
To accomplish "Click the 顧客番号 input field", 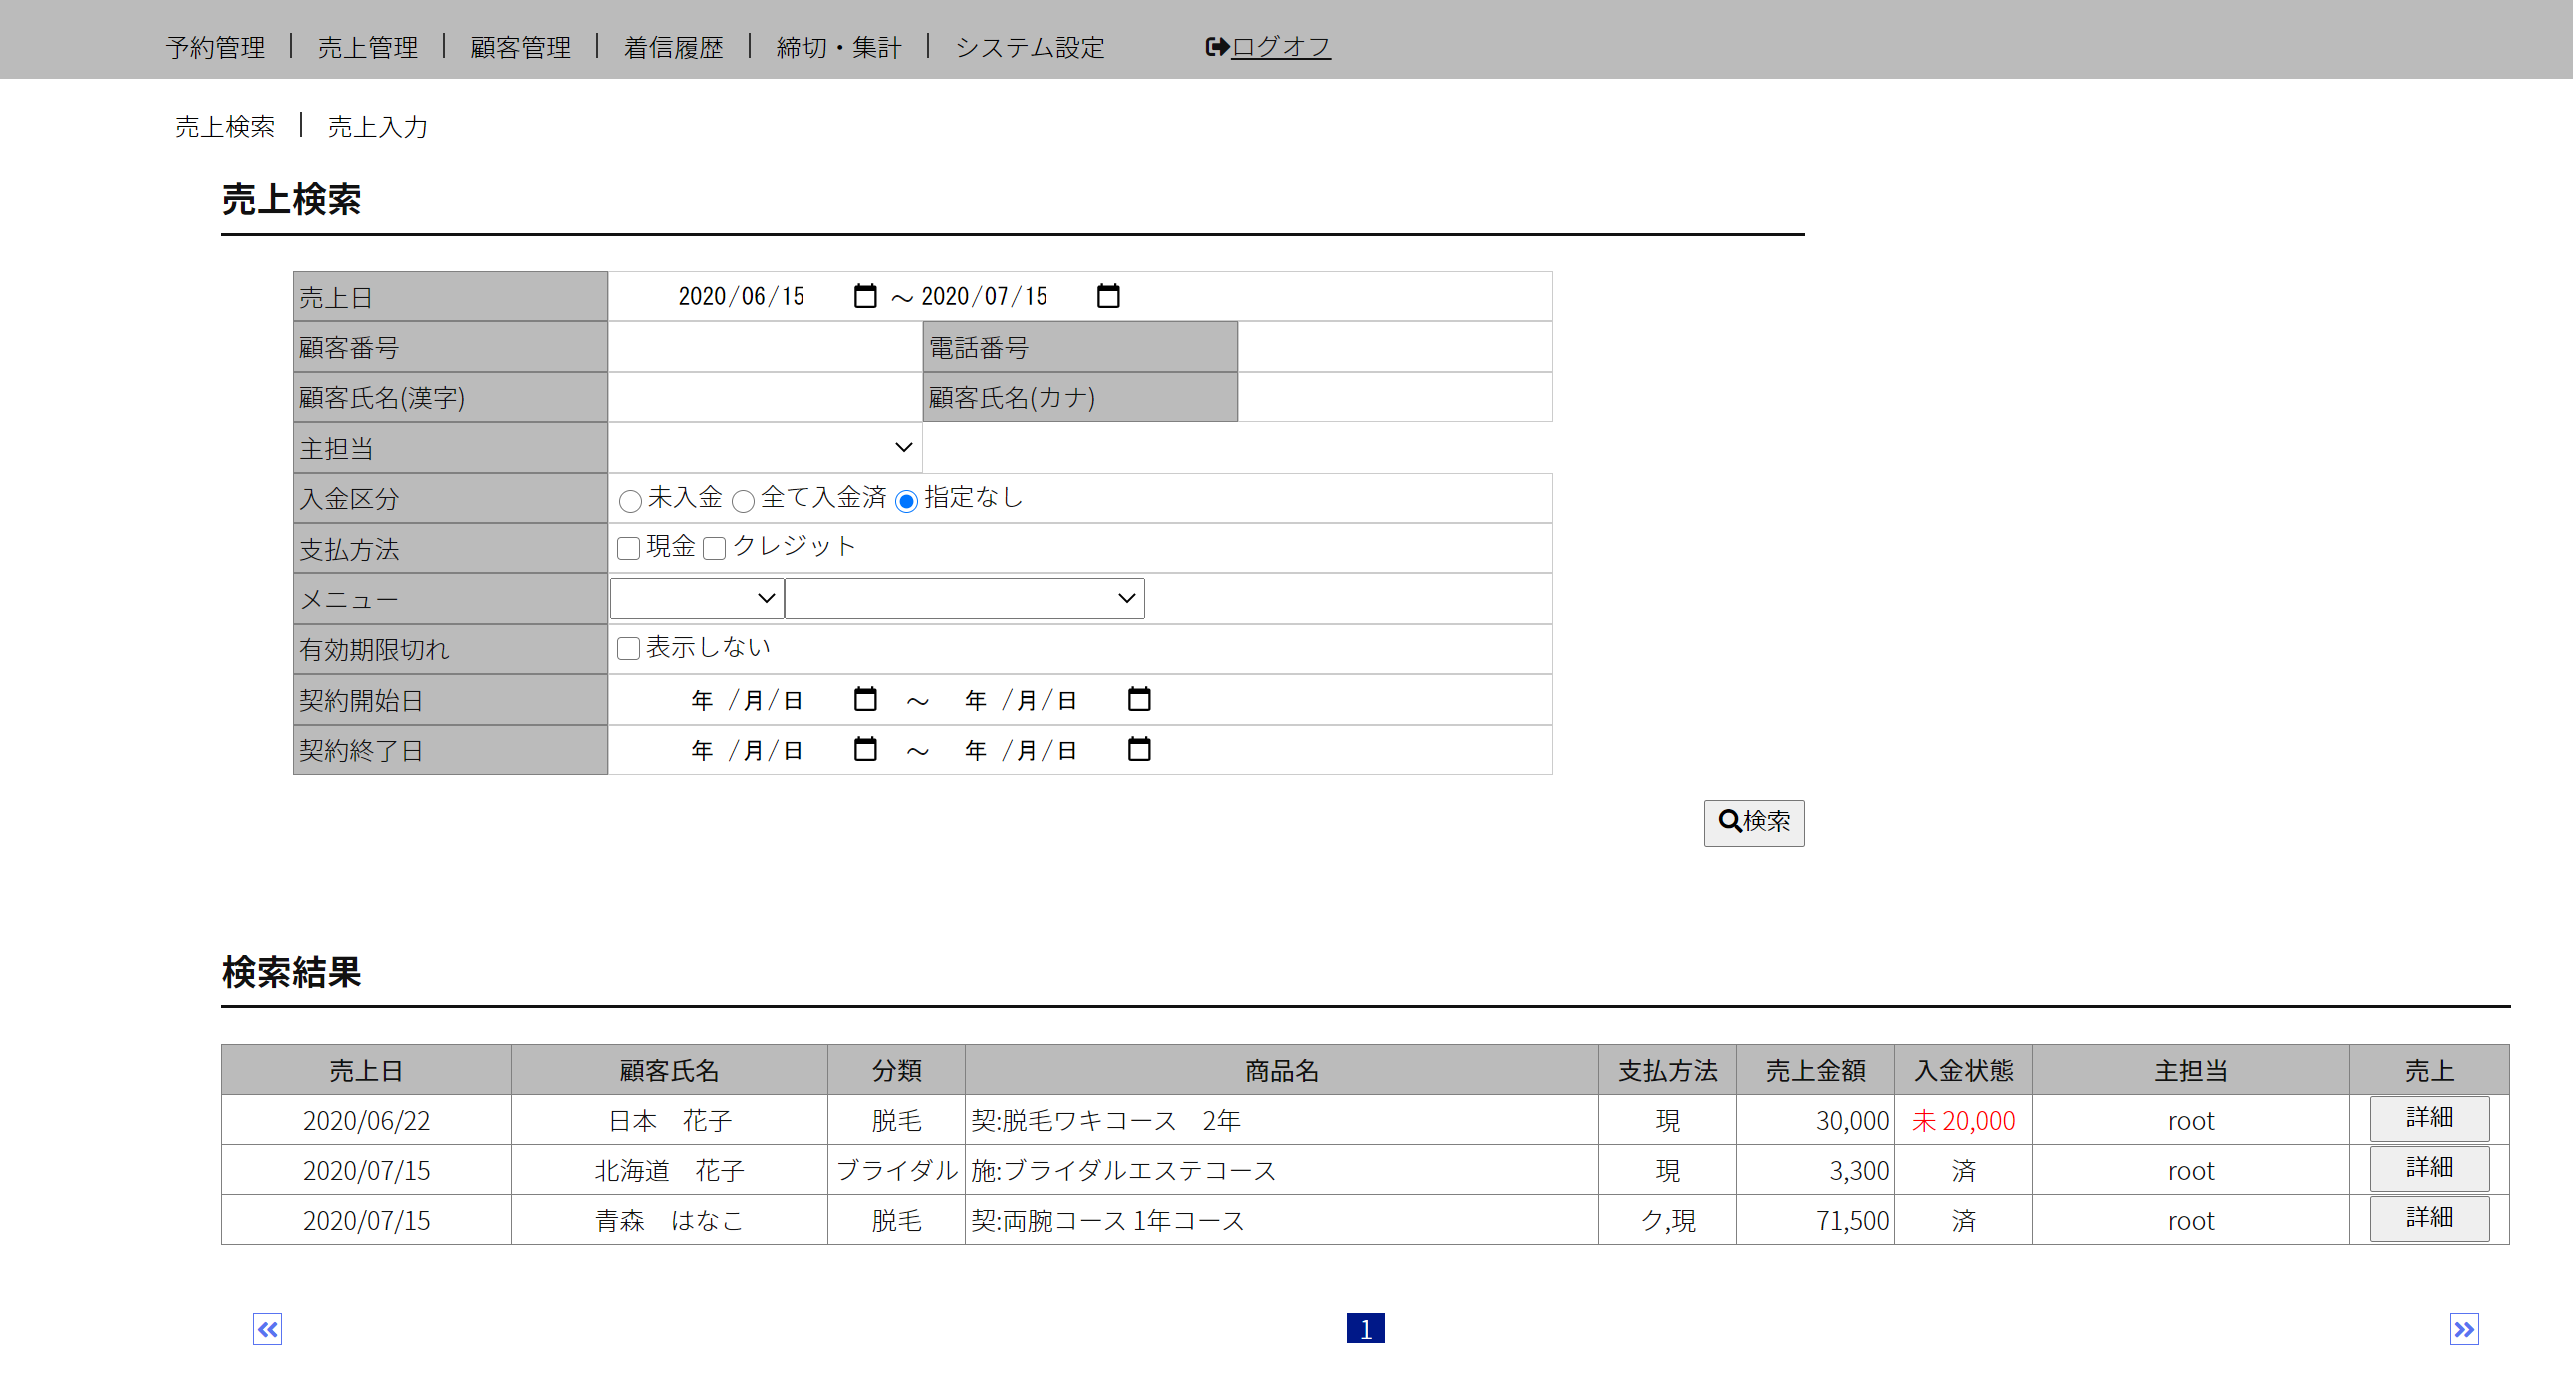I will click(765, 347).
